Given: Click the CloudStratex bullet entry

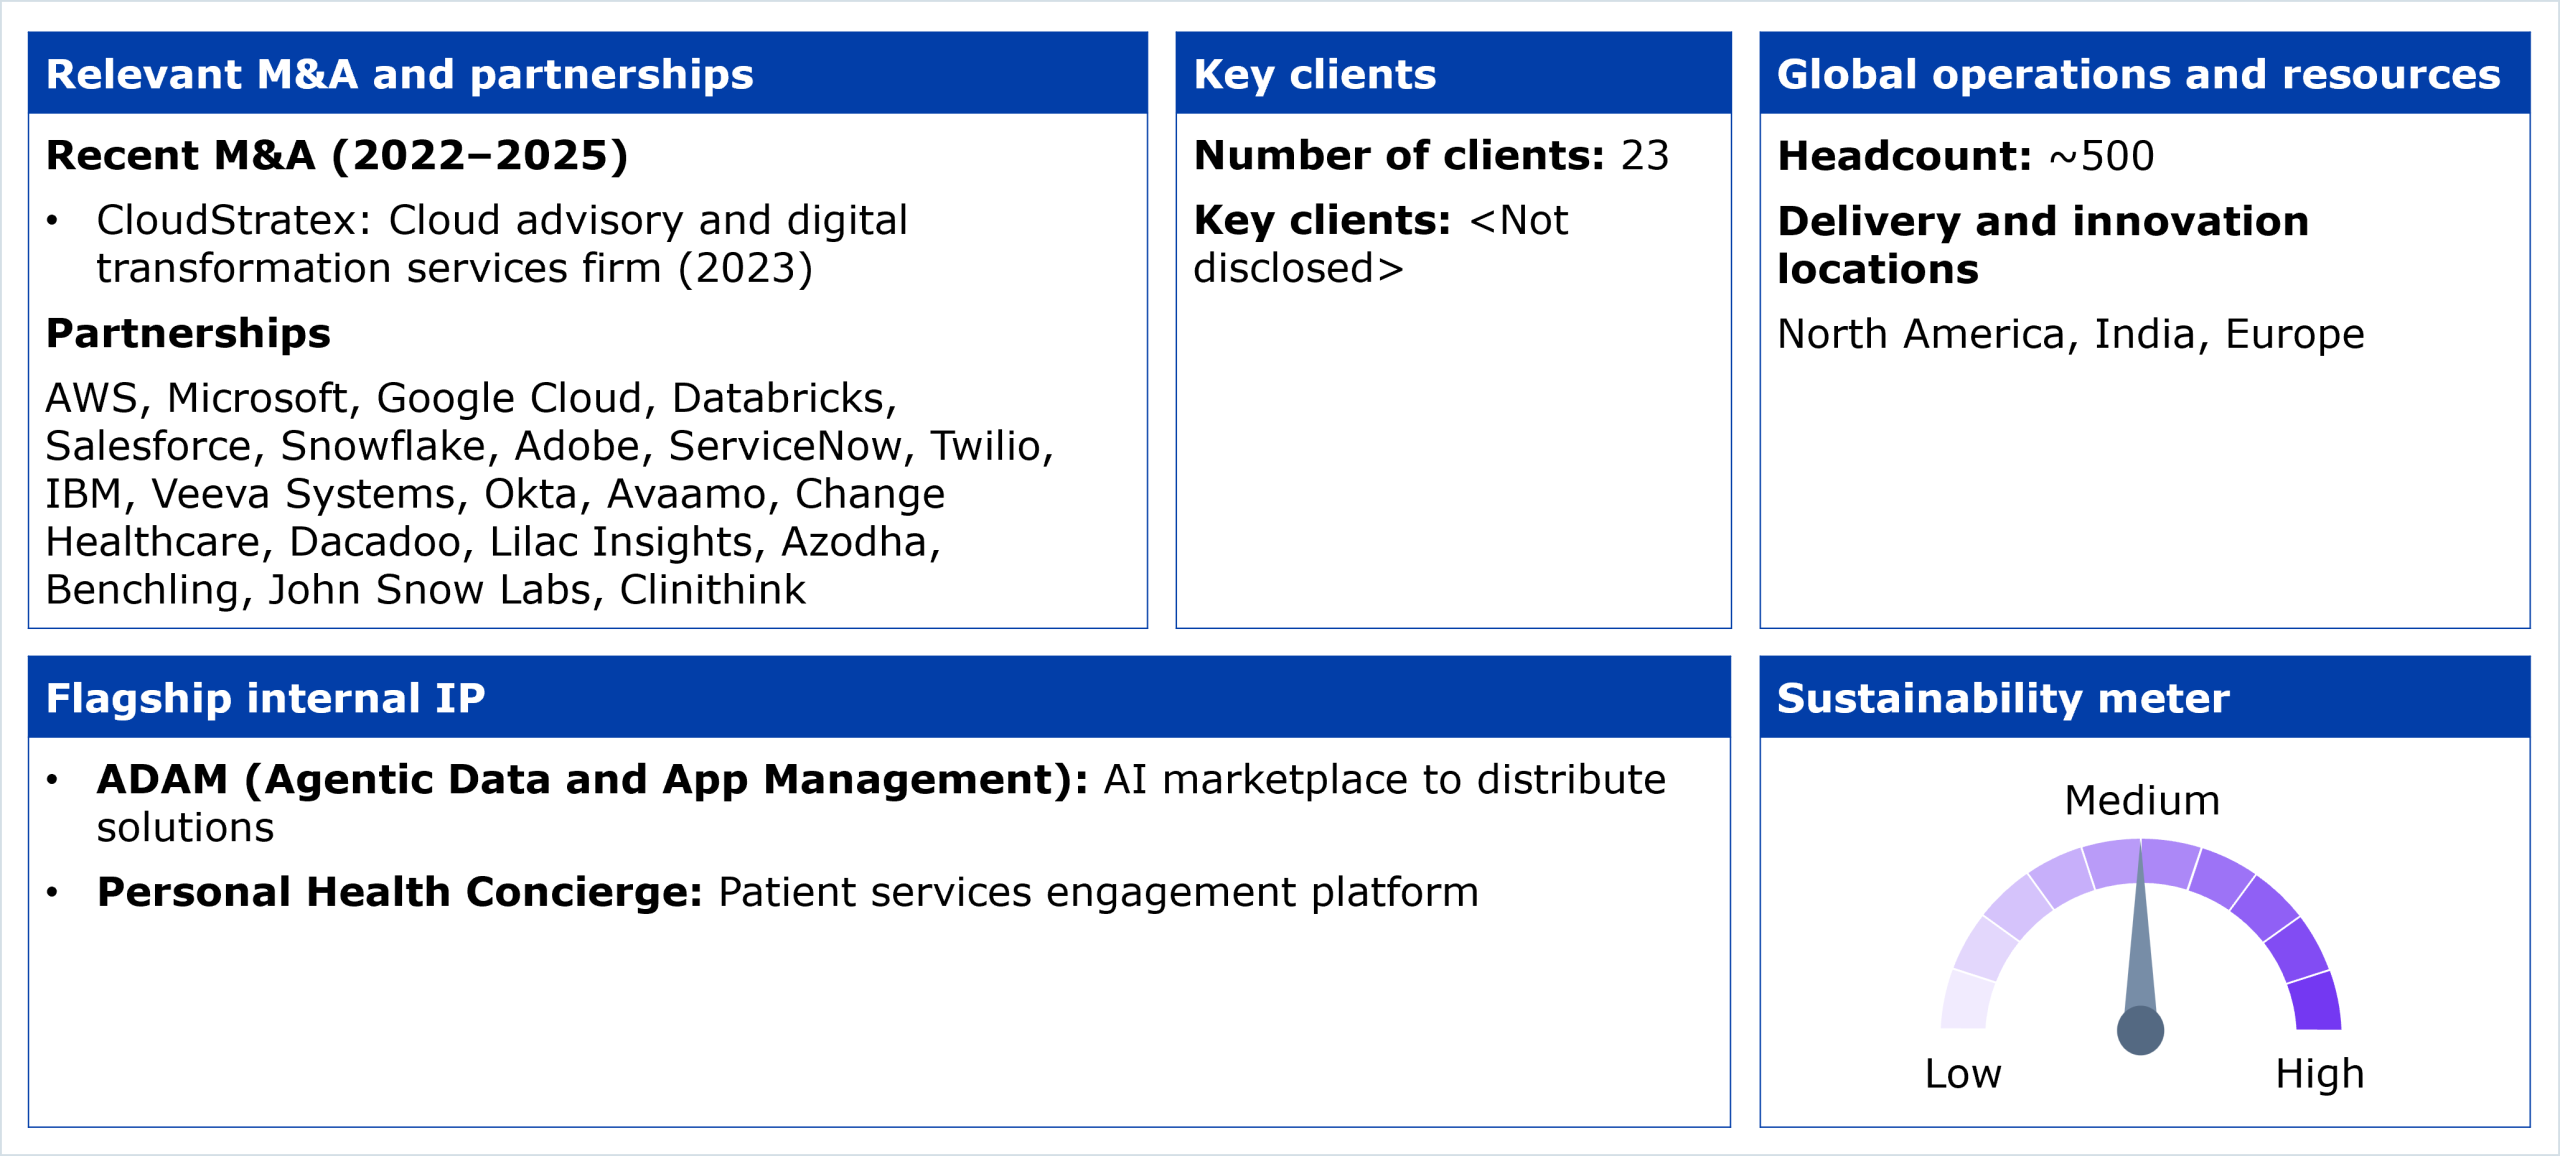Looking at the screenshot, I should [x=501, y=244].
